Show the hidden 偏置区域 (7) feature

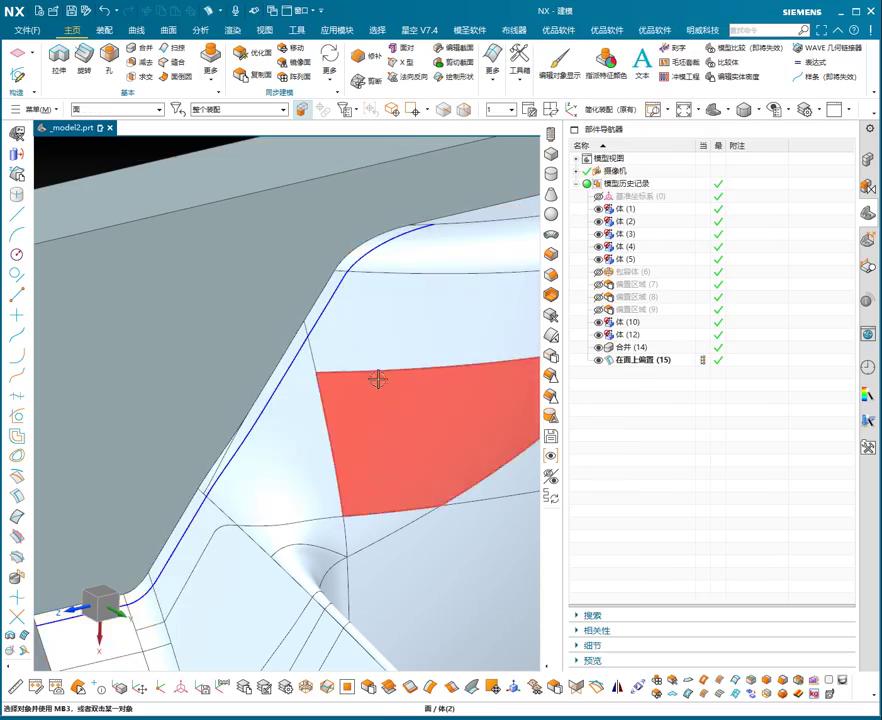click(599, 285)
